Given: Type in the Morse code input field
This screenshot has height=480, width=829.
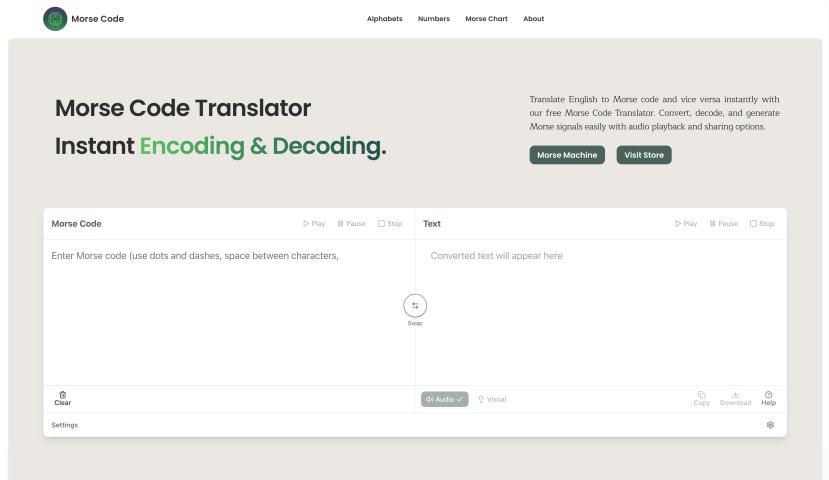Looking at the screenshot, I should coord(228,310).
